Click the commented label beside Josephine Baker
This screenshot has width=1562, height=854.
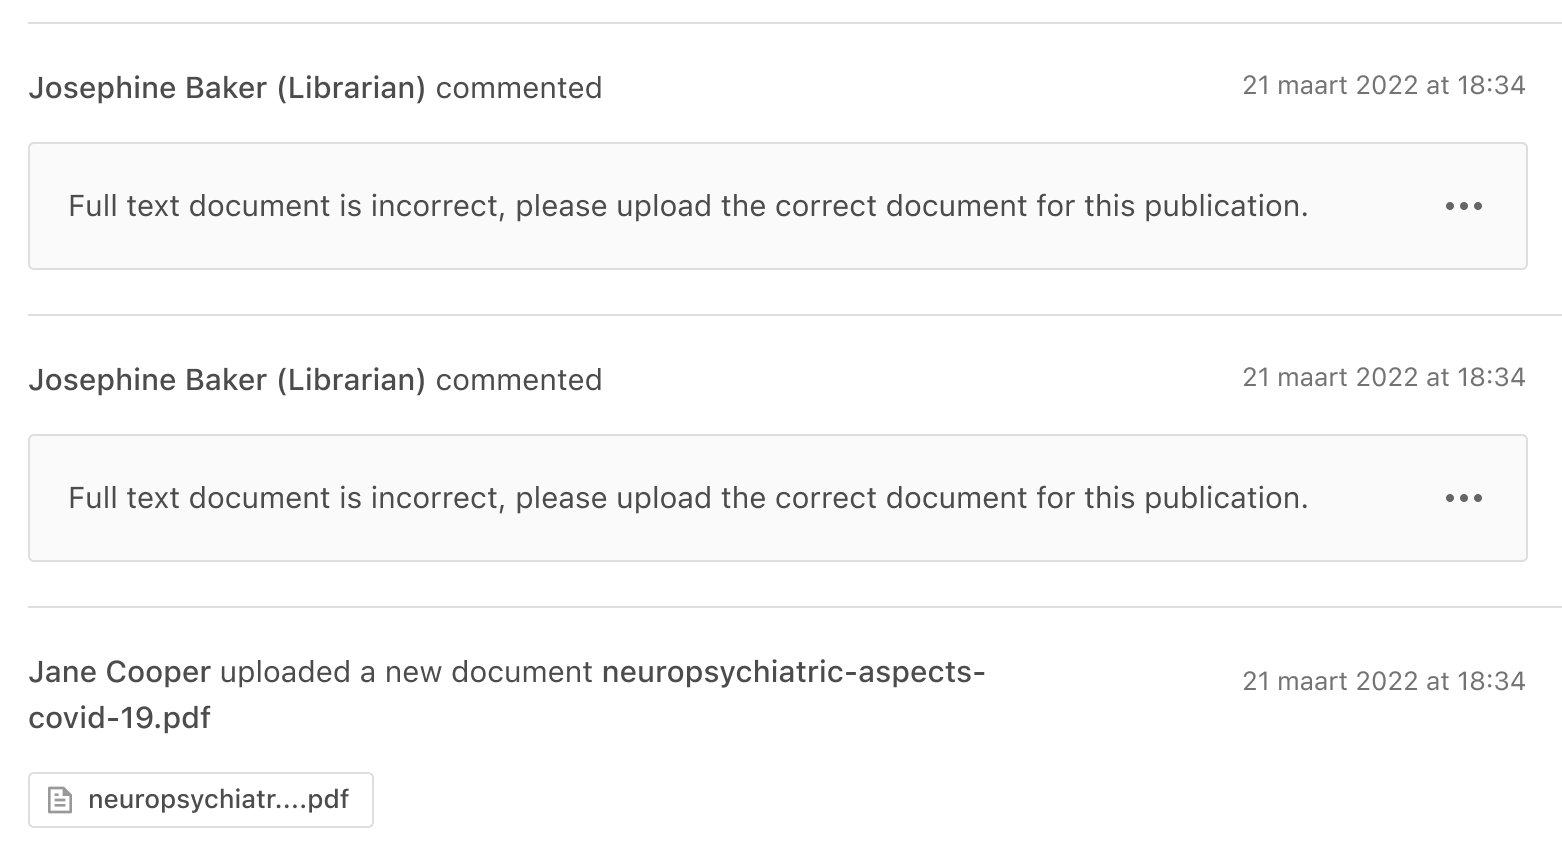(517, 88)
